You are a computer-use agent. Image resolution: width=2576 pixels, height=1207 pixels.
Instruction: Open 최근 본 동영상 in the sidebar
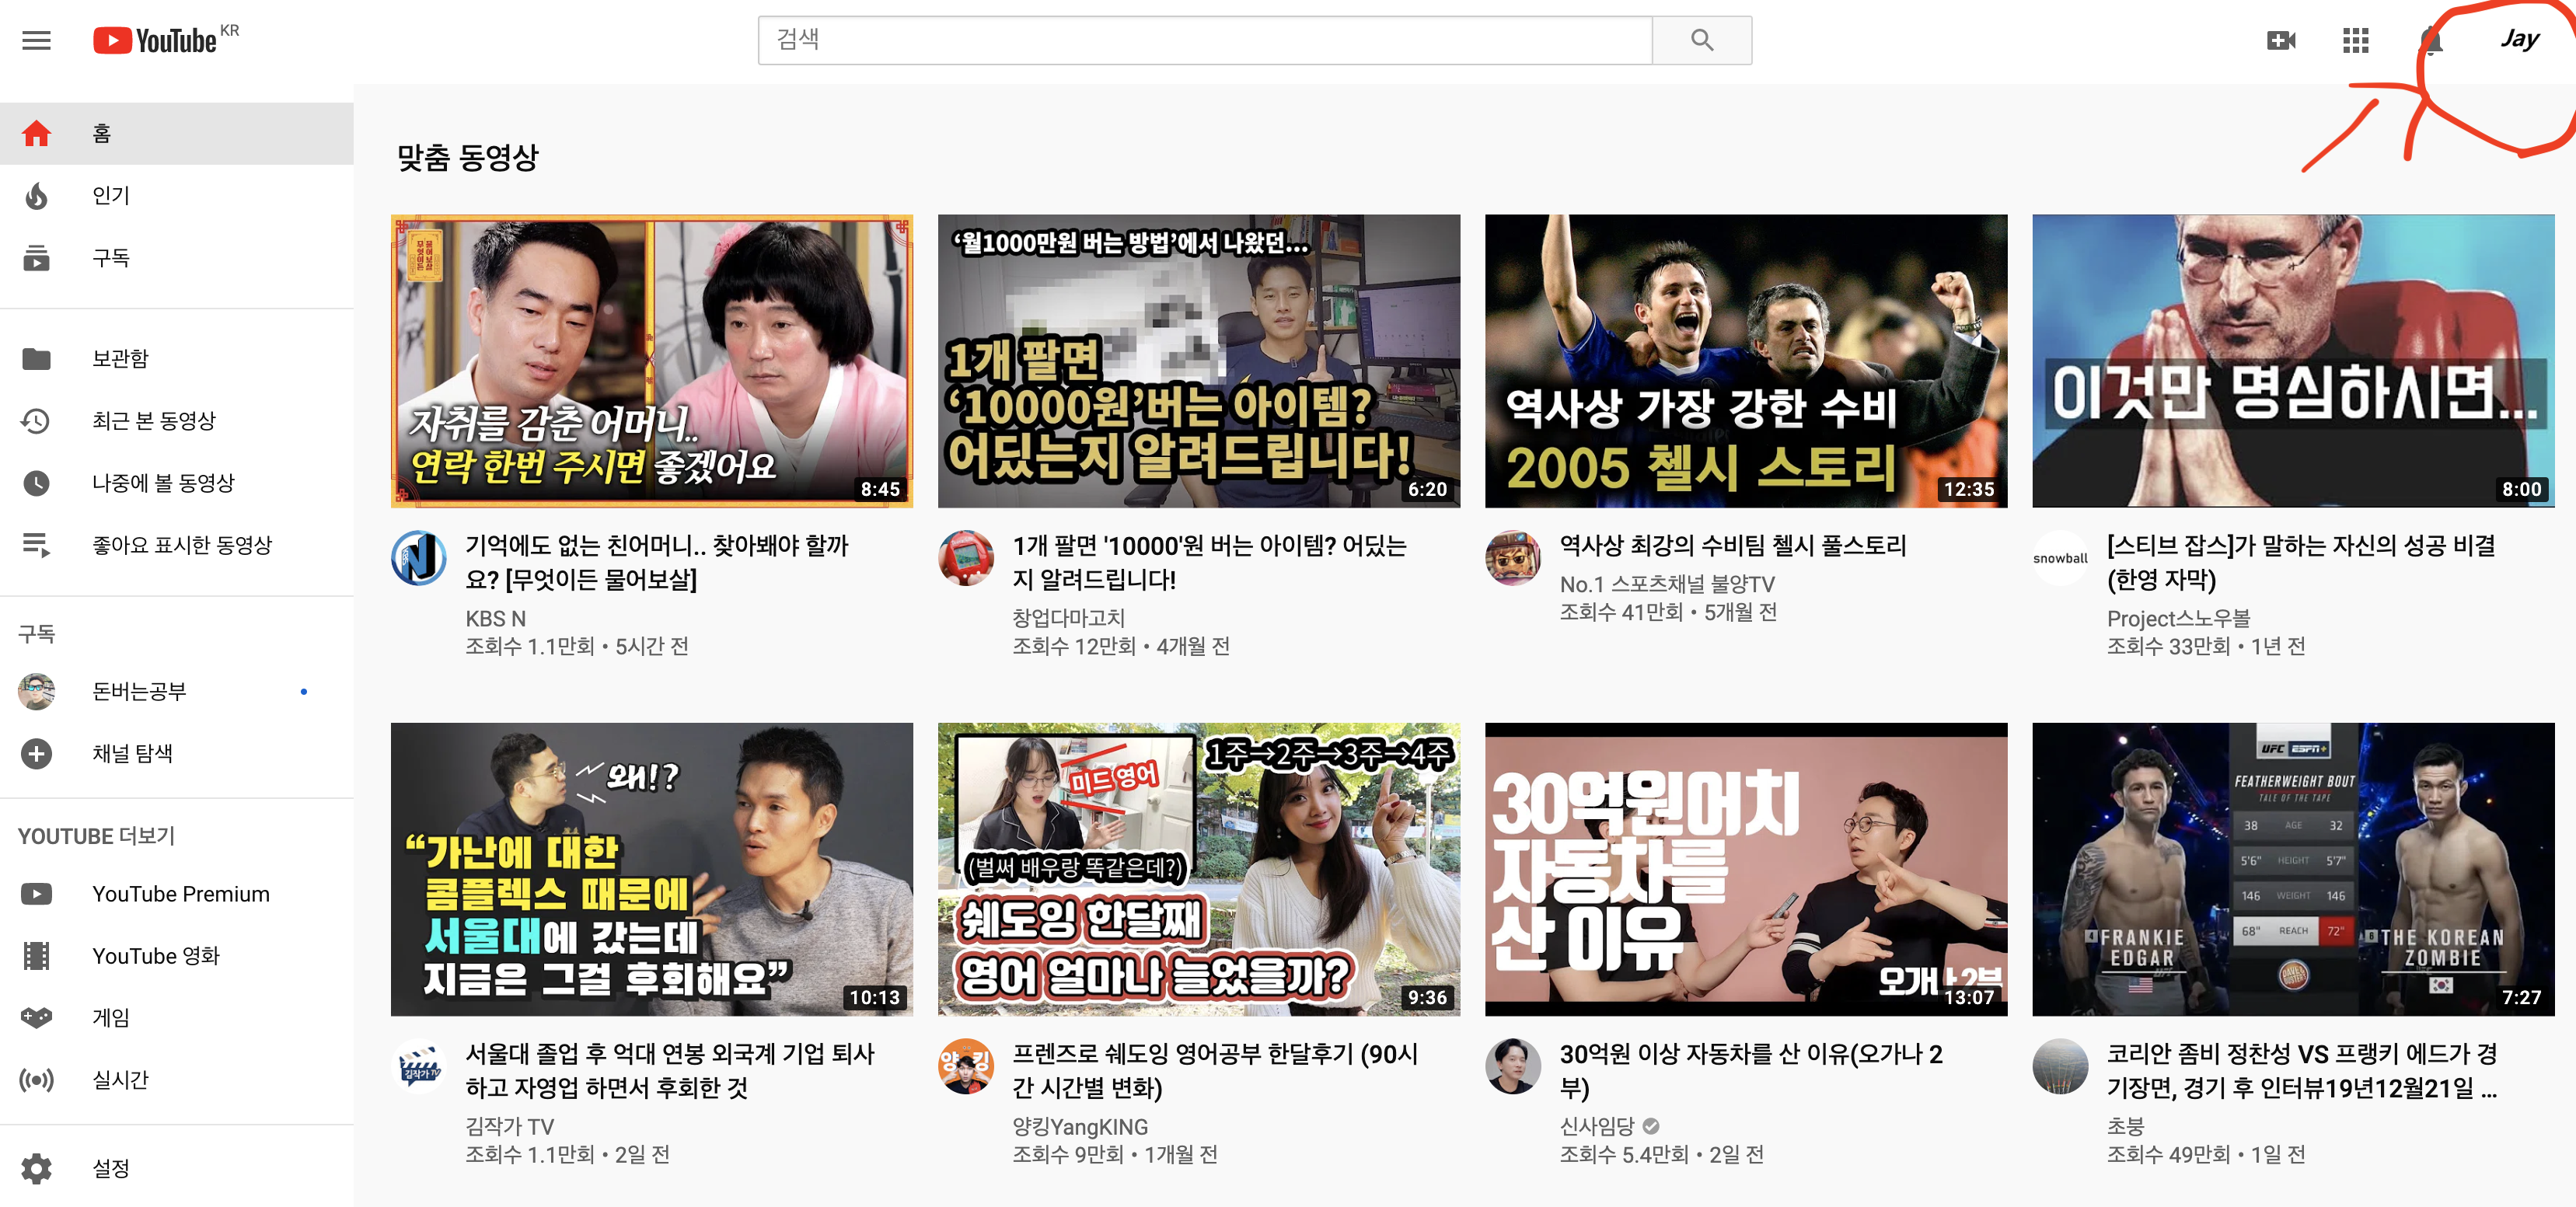[177, 420]
